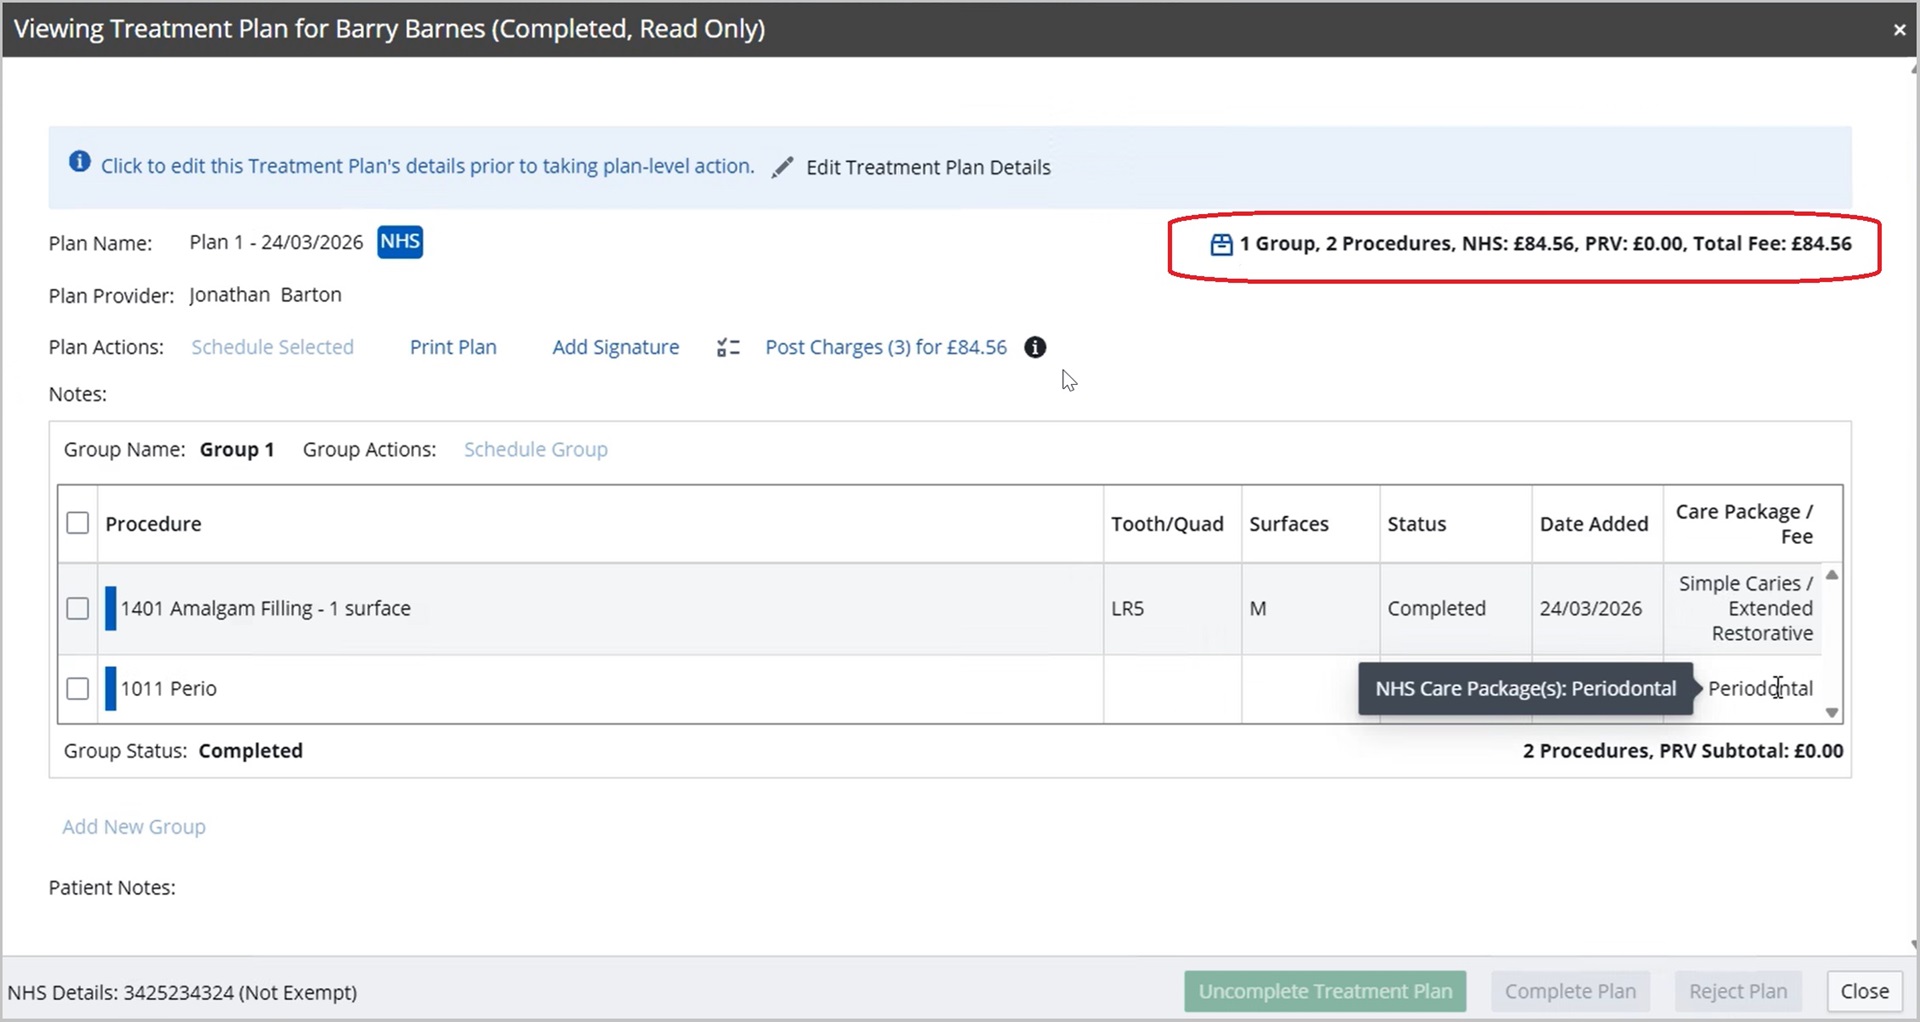Check the 1401 Amalgam Filling row checkbox

78,609
